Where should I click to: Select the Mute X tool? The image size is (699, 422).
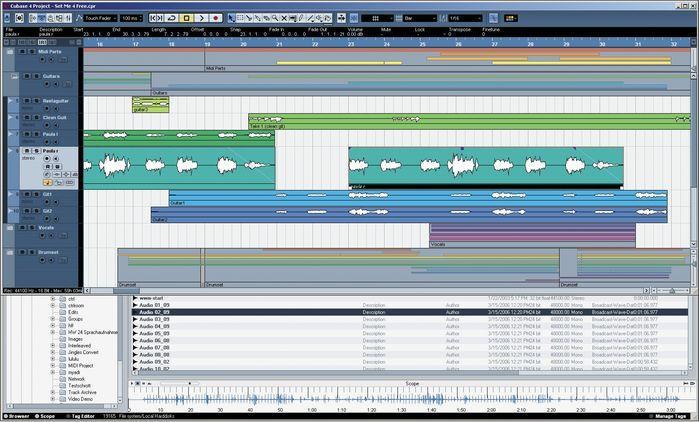(x=284, y=18)
